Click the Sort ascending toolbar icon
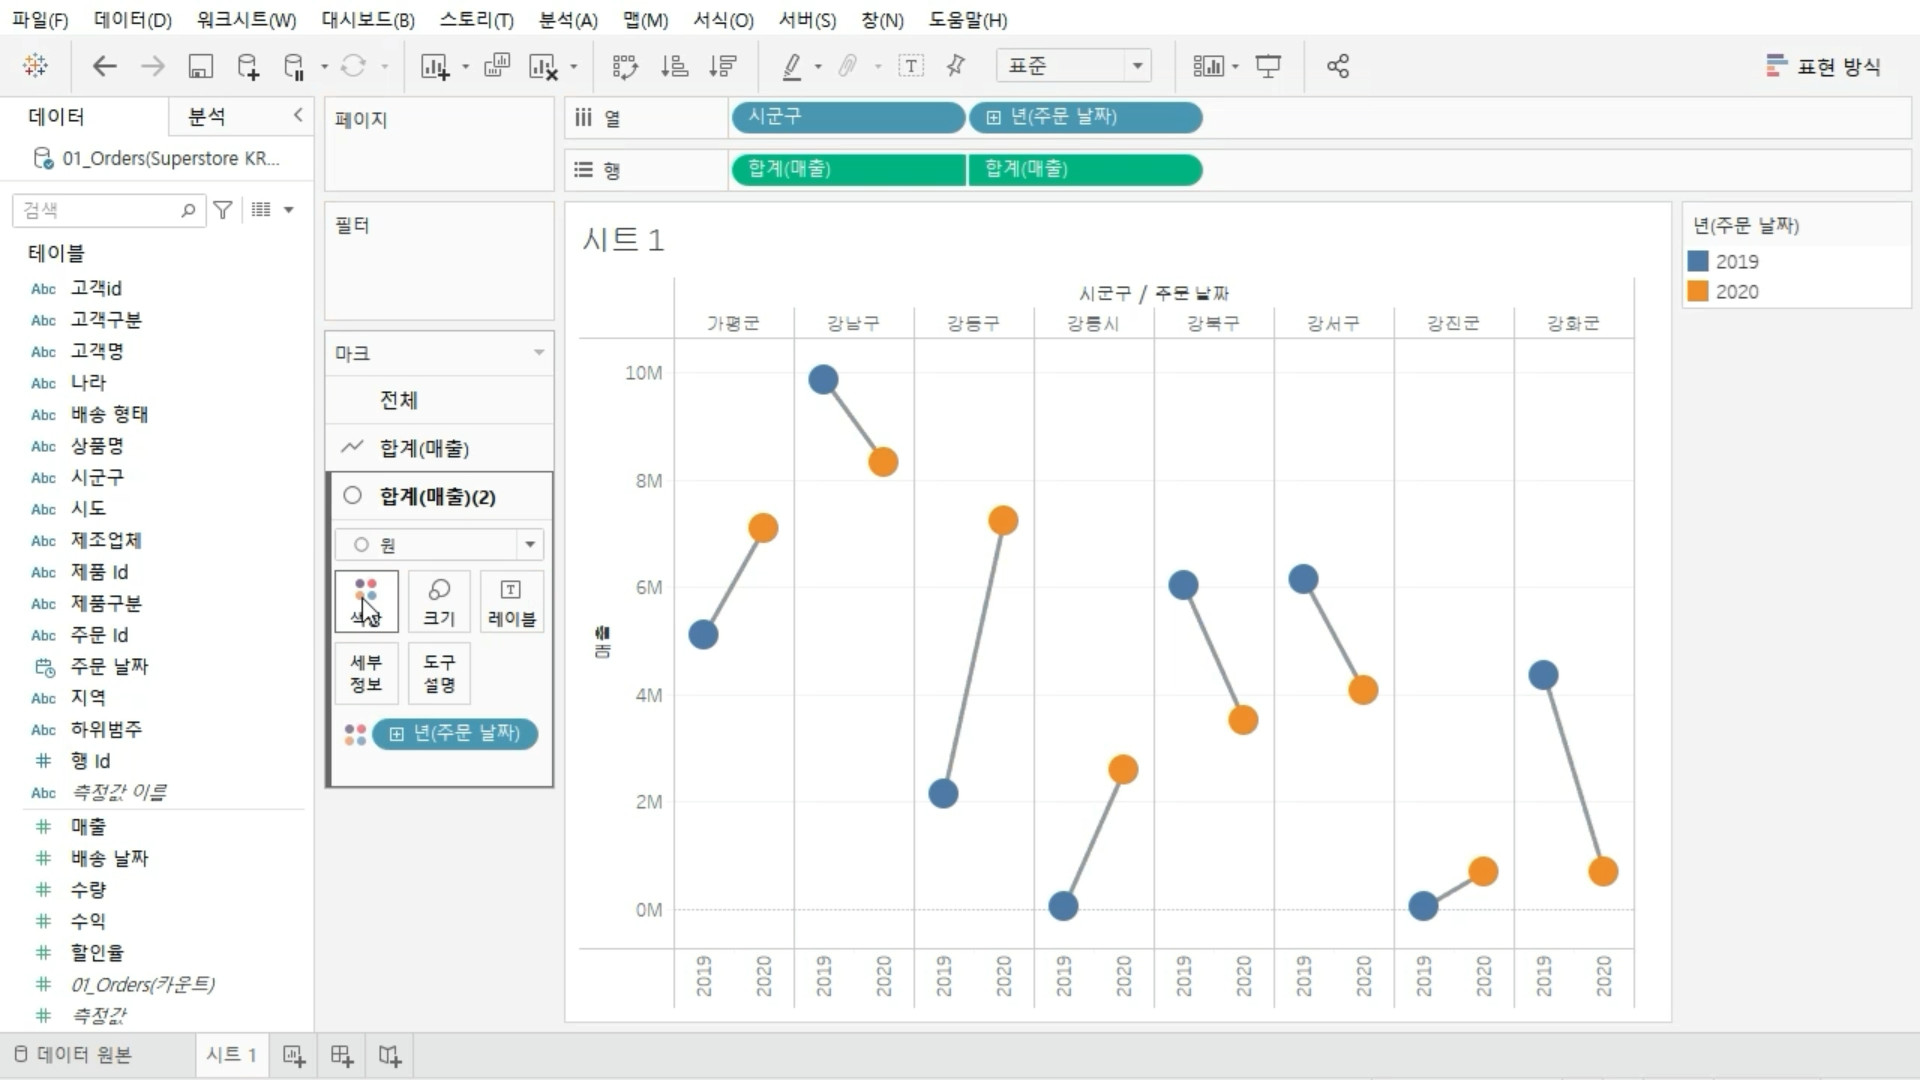The width and height of the screenshot is (1920, 1080). [674, 67]
